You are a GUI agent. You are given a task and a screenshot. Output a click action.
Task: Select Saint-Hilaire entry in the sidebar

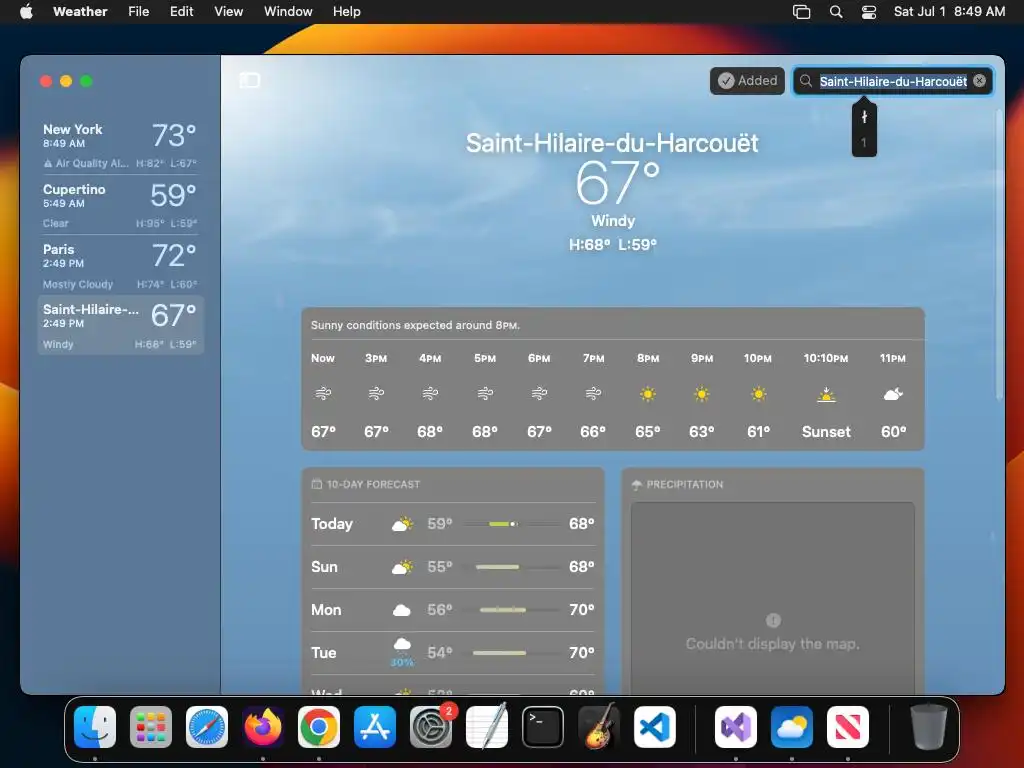pos(120,325)
